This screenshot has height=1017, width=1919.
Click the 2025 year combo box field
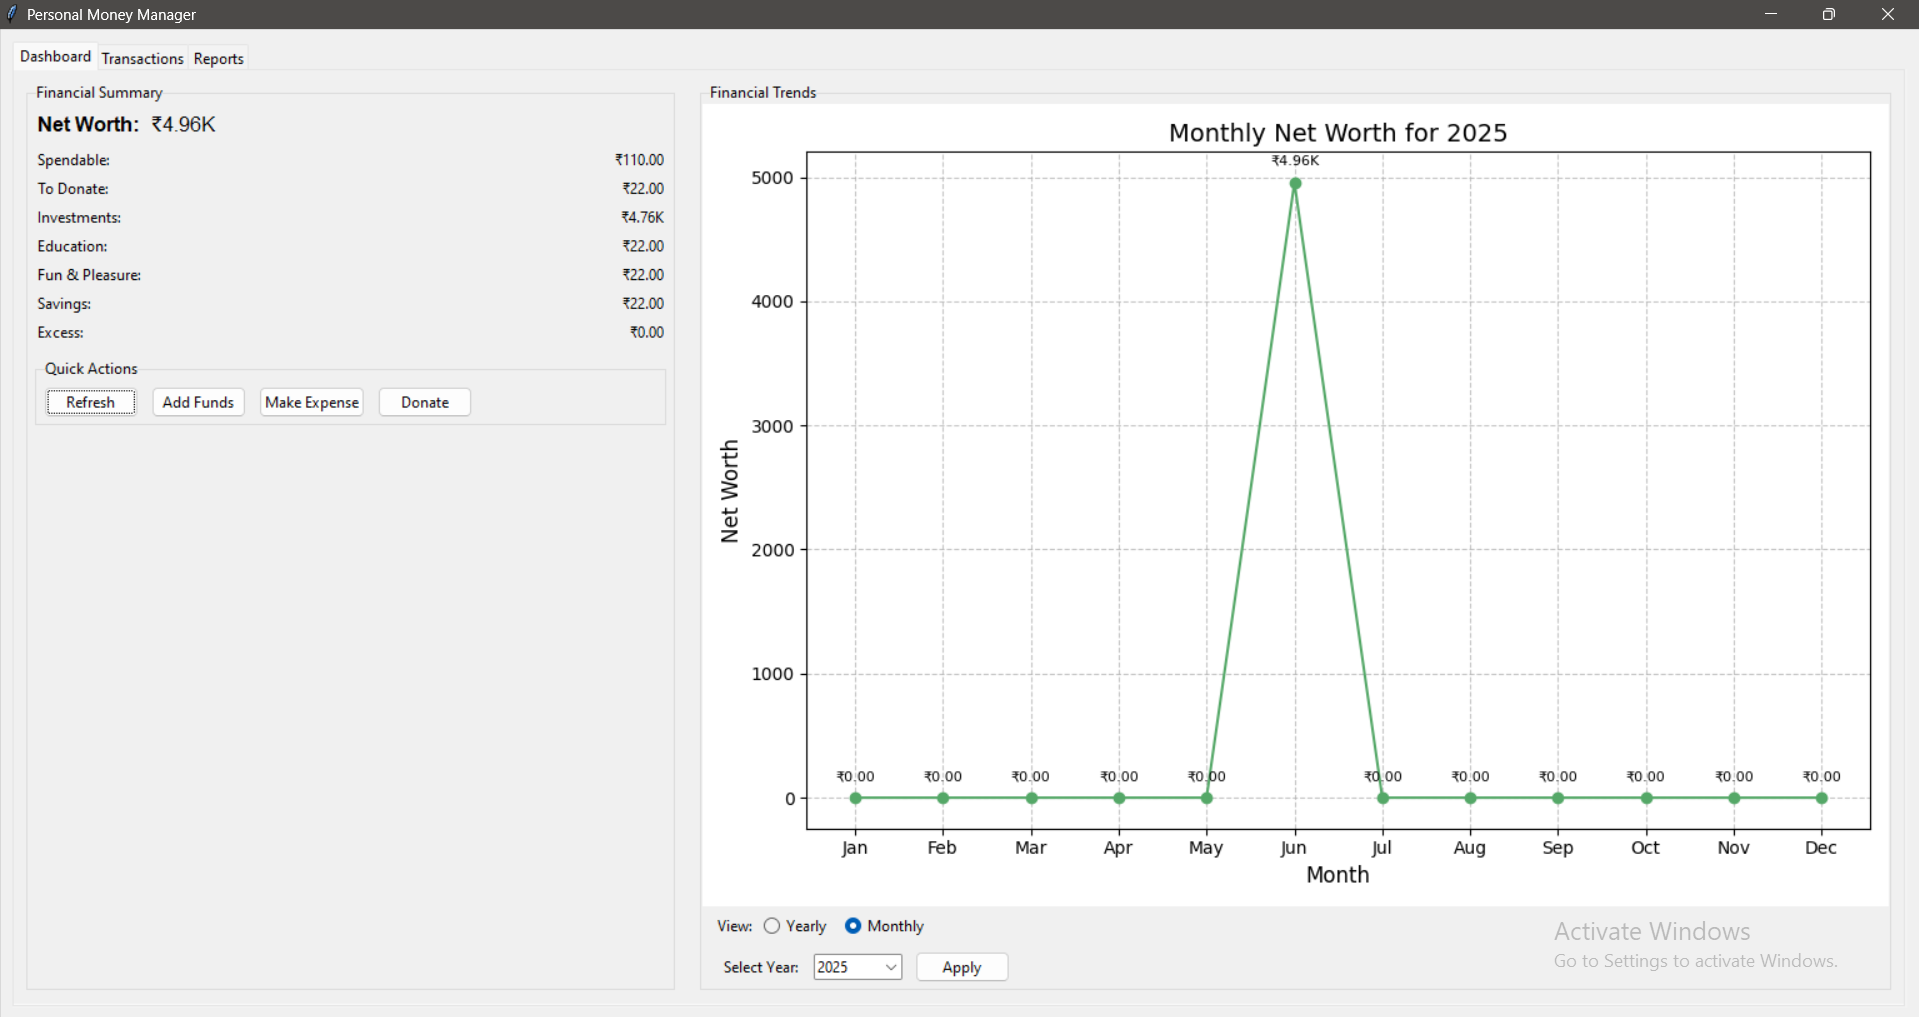(x=846, y=967)
